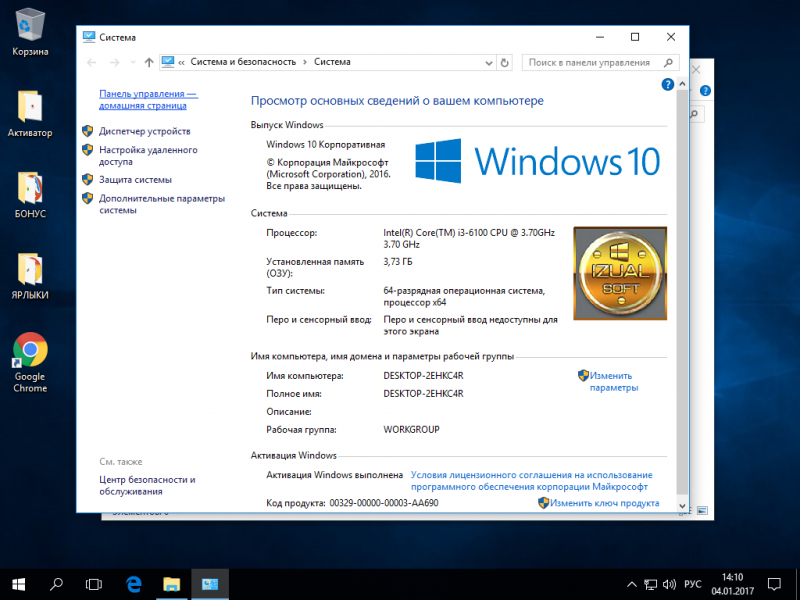
Task: Open Action Center notifications icon
Action: [x=774, y=585]
